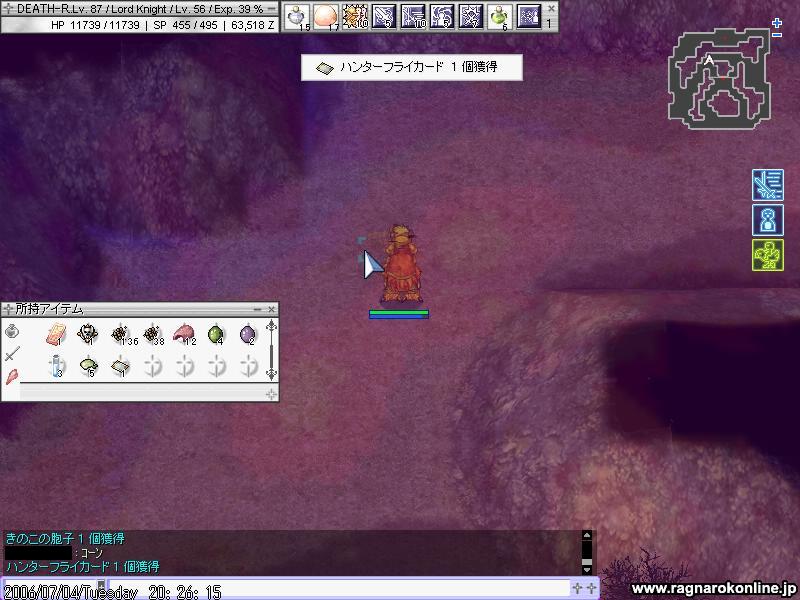800x600 pixels.
Task: Use the white potion bottle in hotkey slot one
Action: (x=297, y=16)
